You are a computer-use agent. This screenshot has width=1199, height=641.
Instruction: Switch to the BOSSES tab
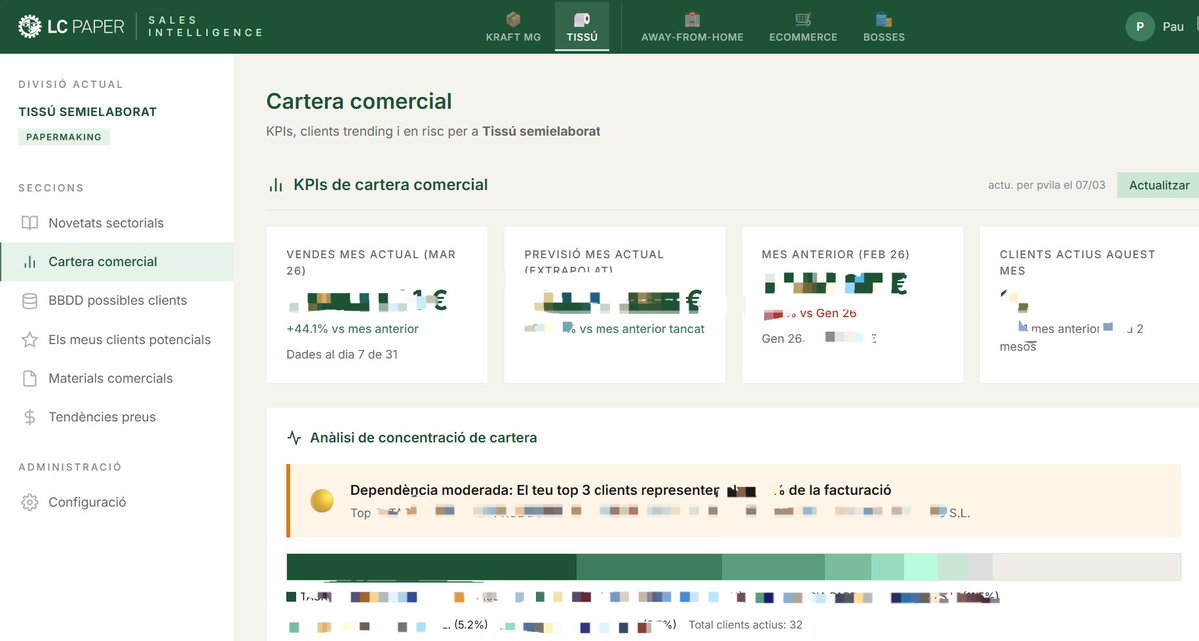tap(884, 37)
